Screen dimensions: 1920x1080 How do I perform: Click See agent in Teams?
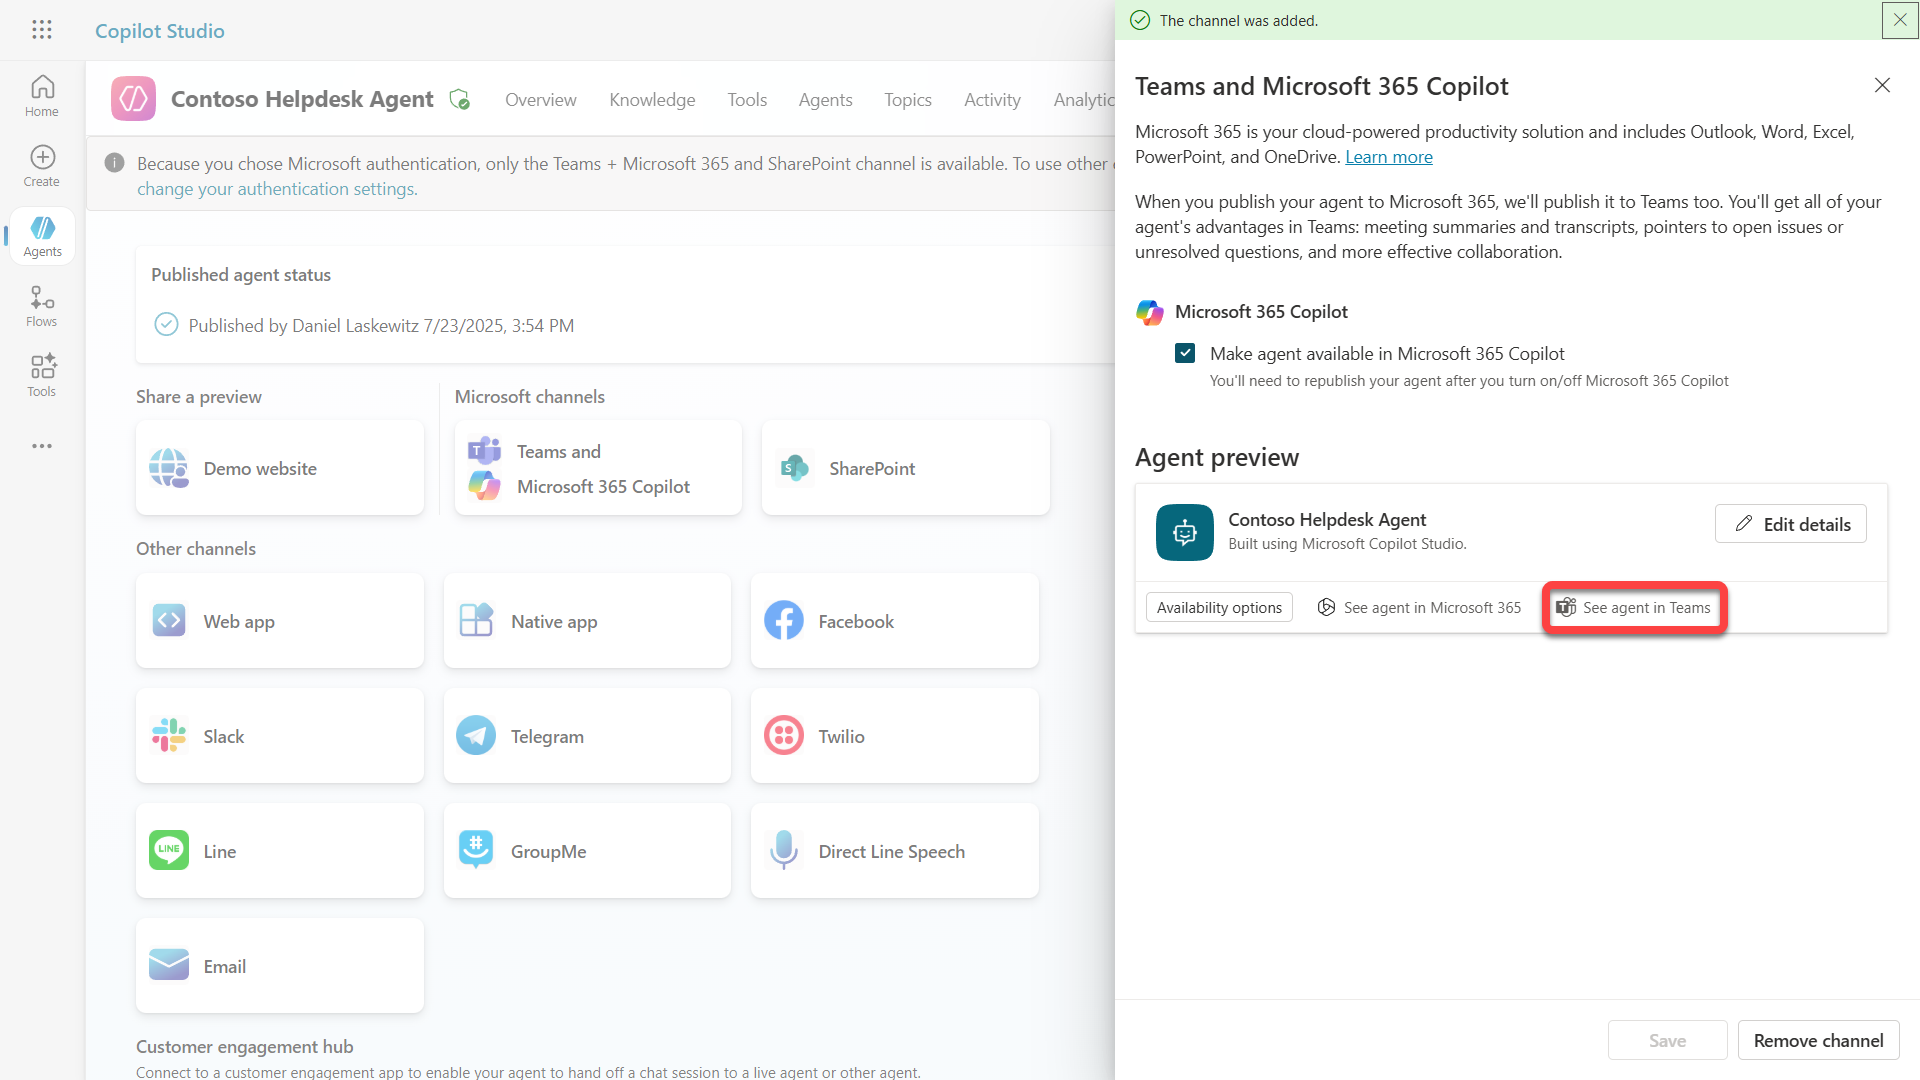click(1634, 607)
